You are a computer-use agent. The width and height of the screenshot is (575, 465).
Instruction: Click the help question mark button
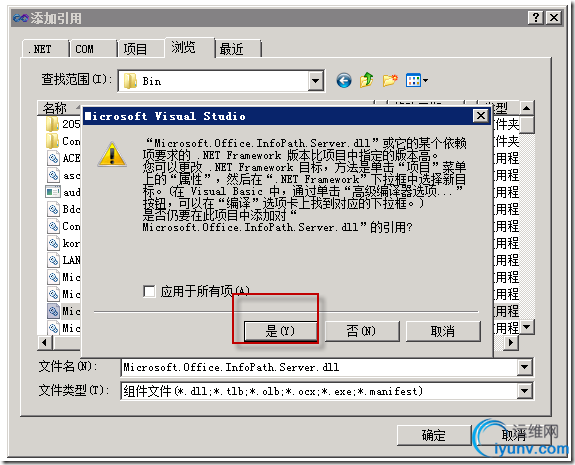(x=535, y=17)
